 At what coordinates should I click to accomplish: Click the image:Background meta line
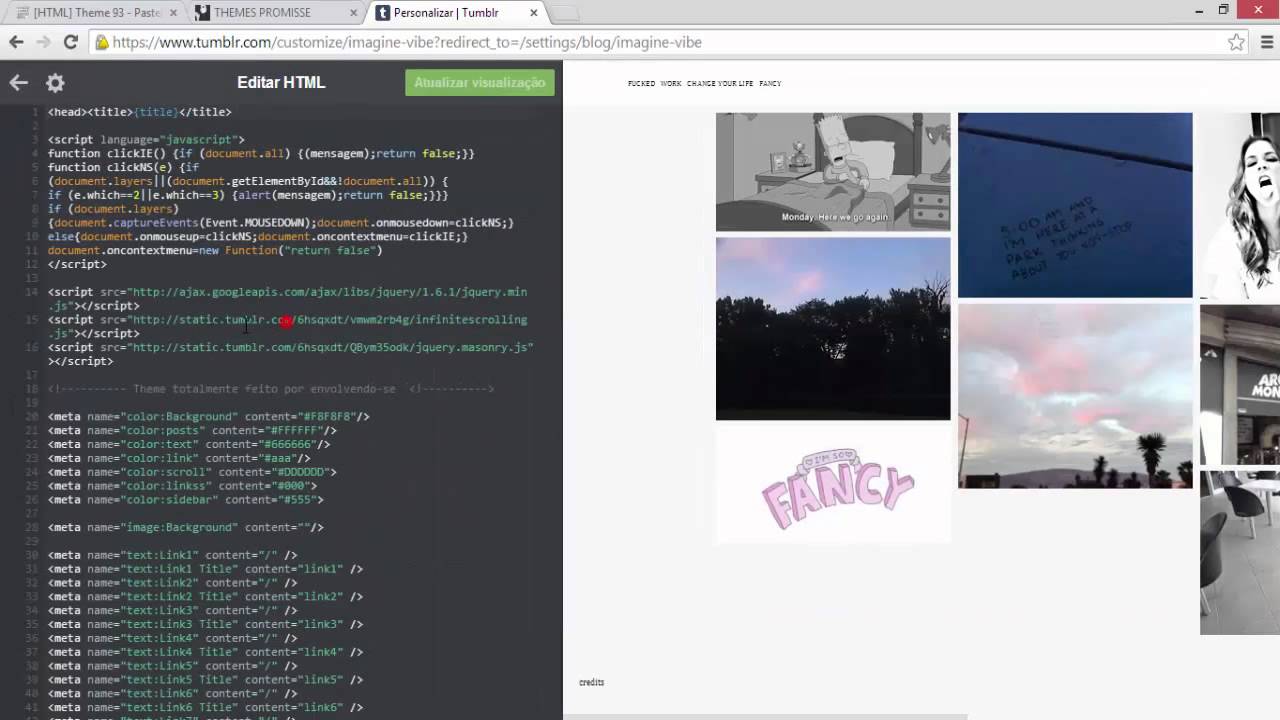click(185, 528)
